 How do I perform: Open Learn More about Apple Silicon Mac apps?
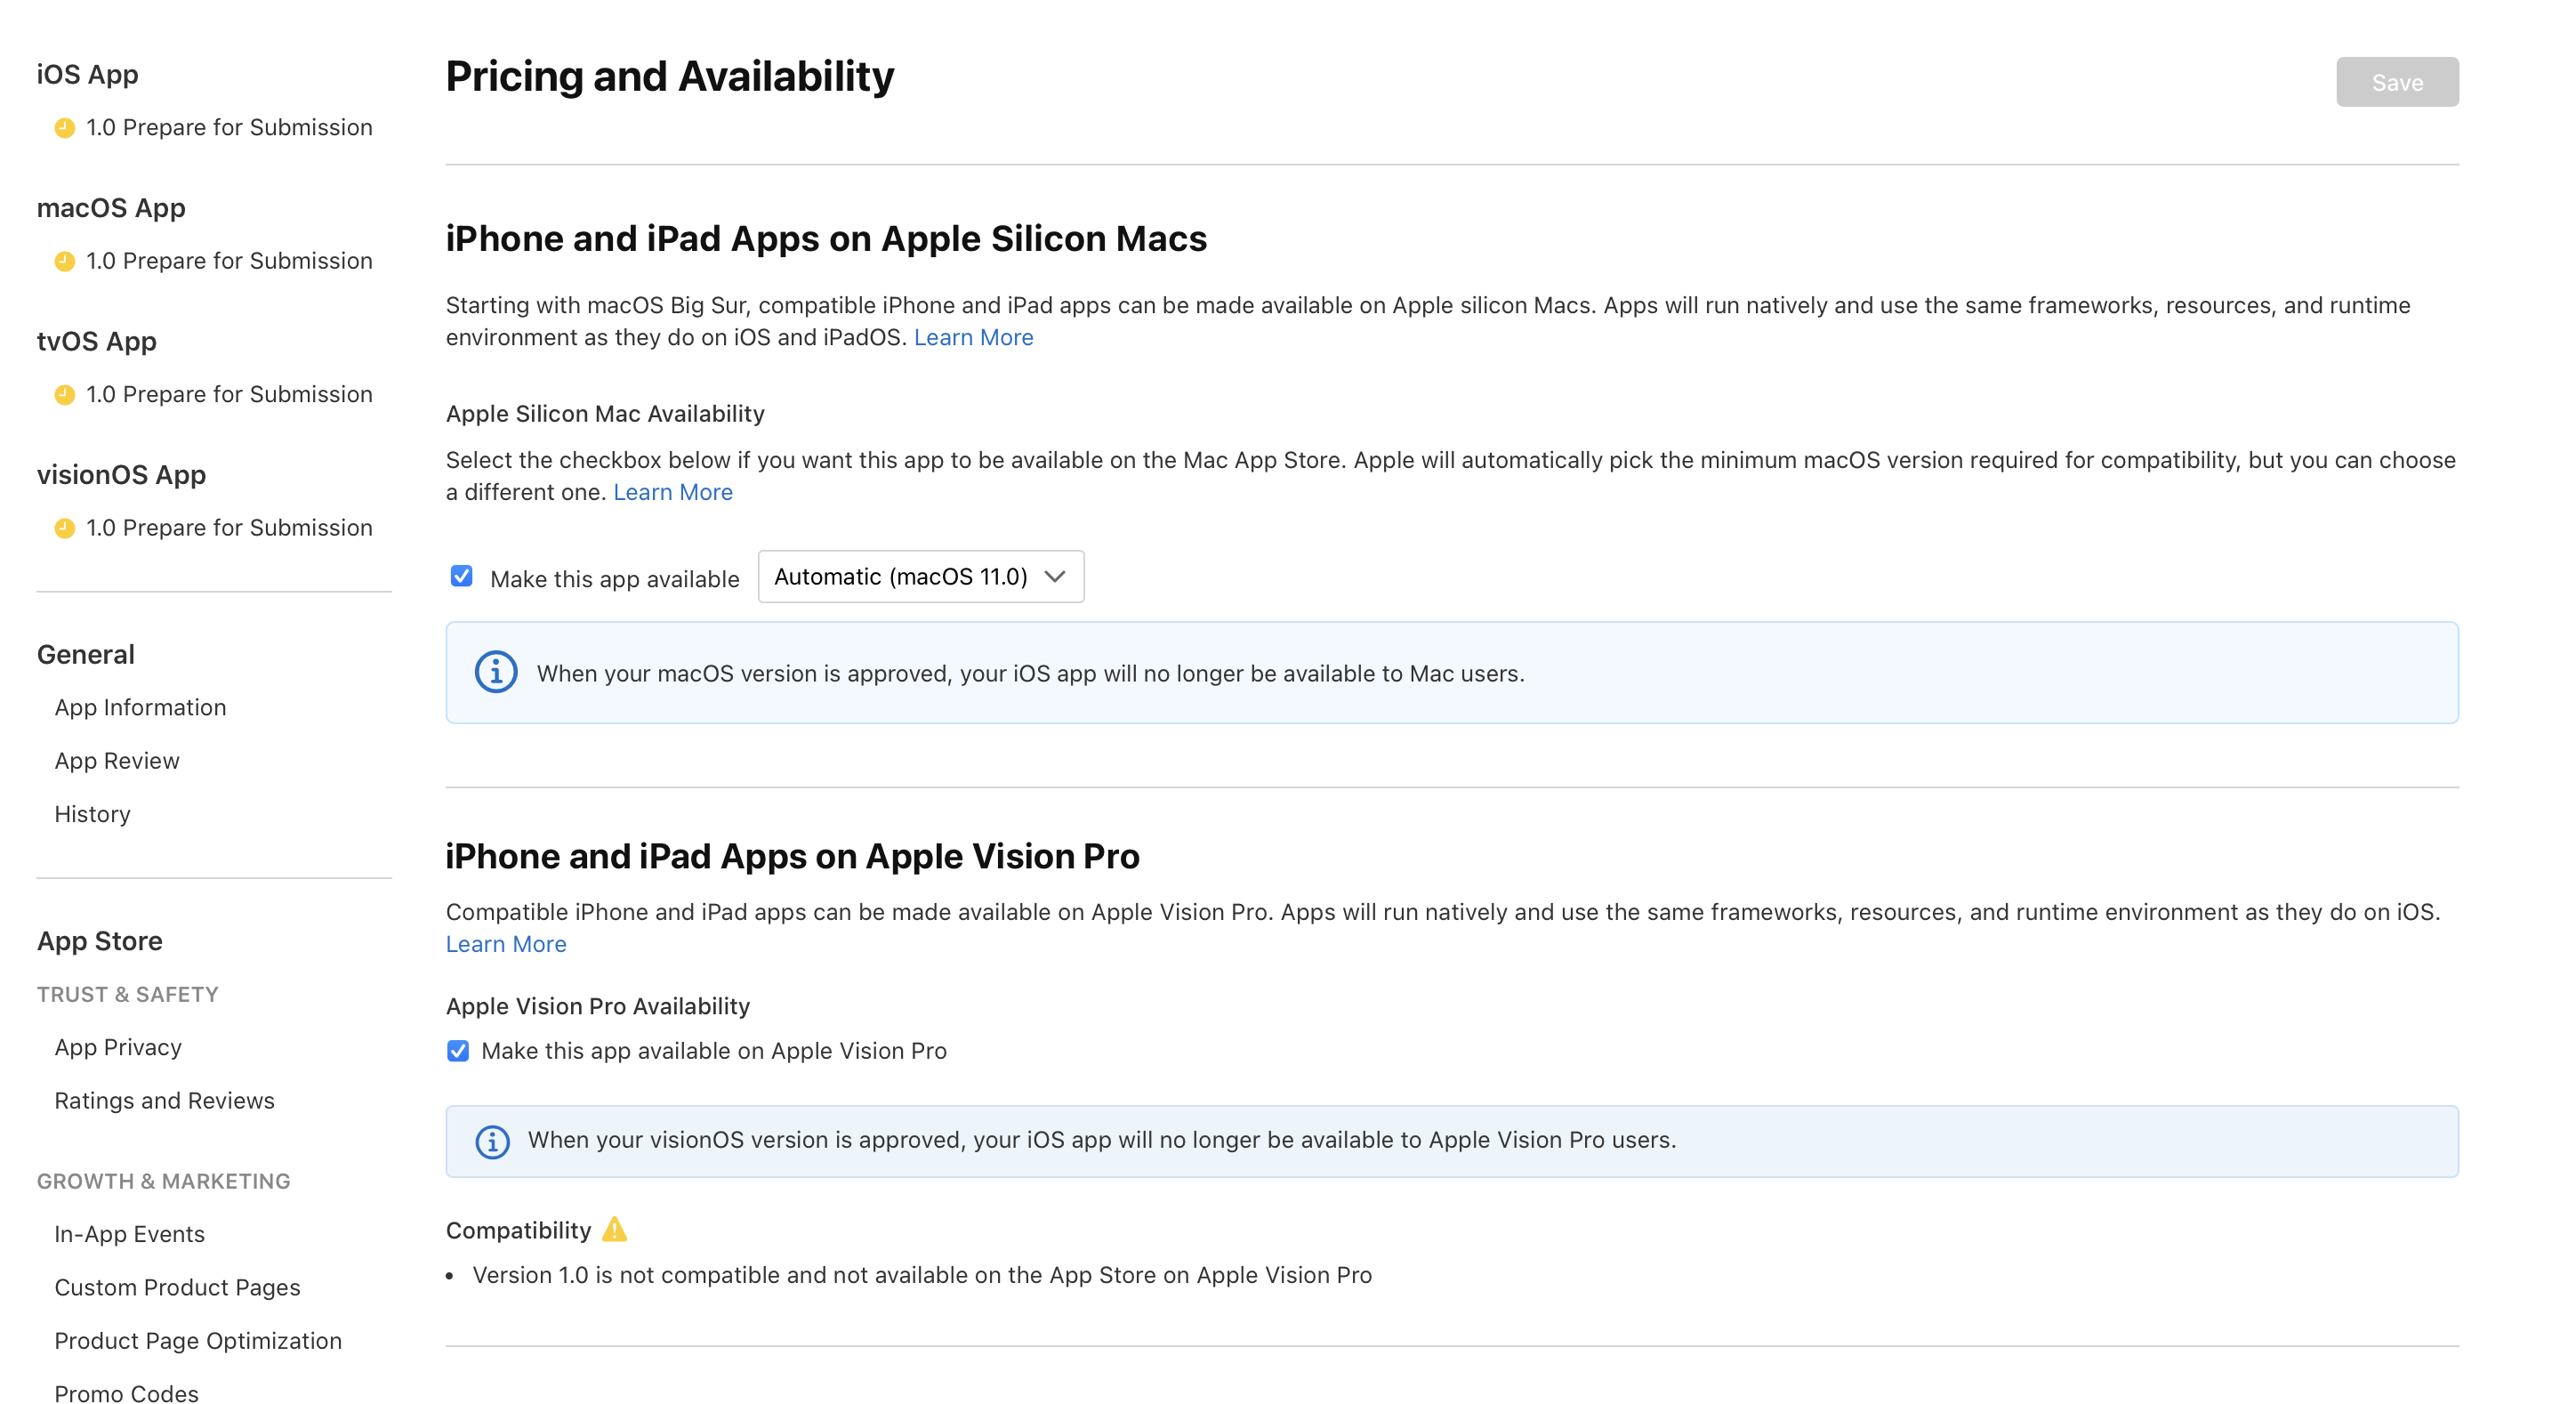tap(973, 337)
